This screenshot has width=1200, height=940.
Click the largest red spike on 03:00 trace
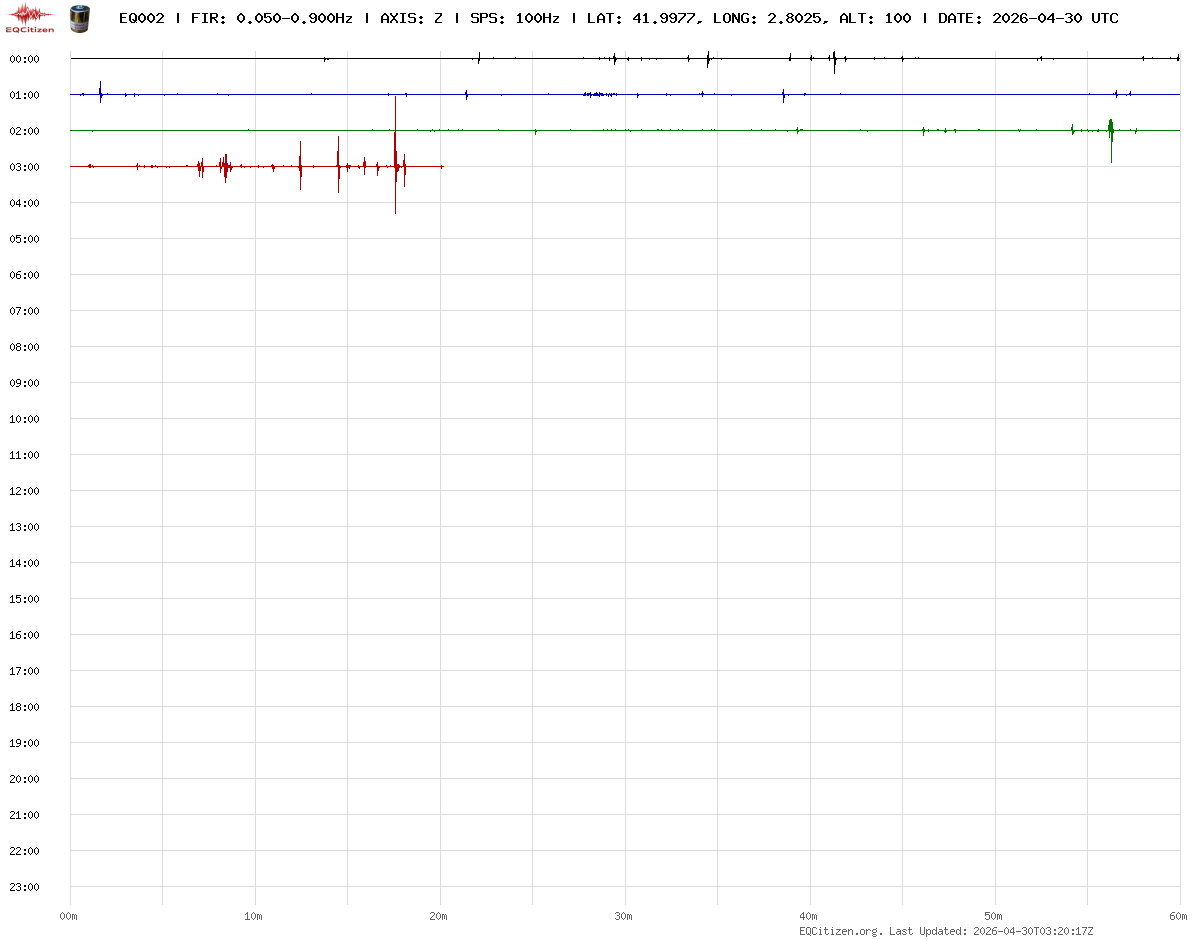395,160
